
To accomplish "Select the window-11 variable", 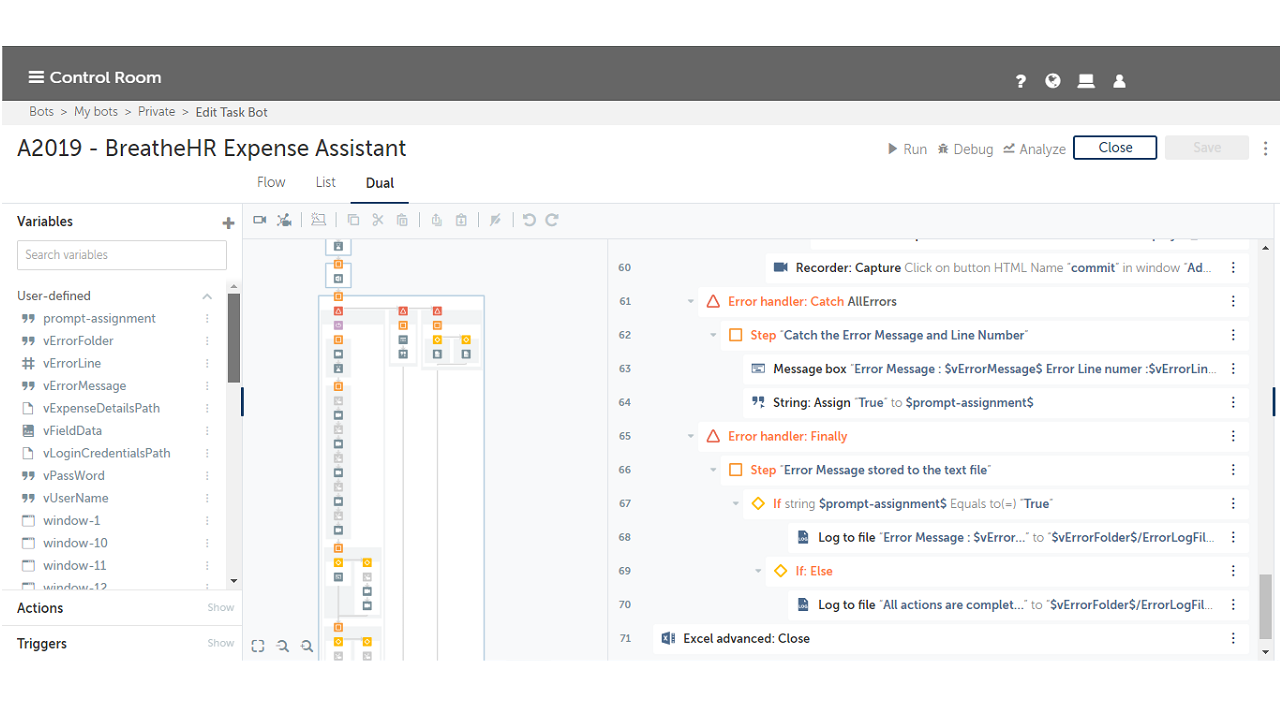I will point(75,566).
